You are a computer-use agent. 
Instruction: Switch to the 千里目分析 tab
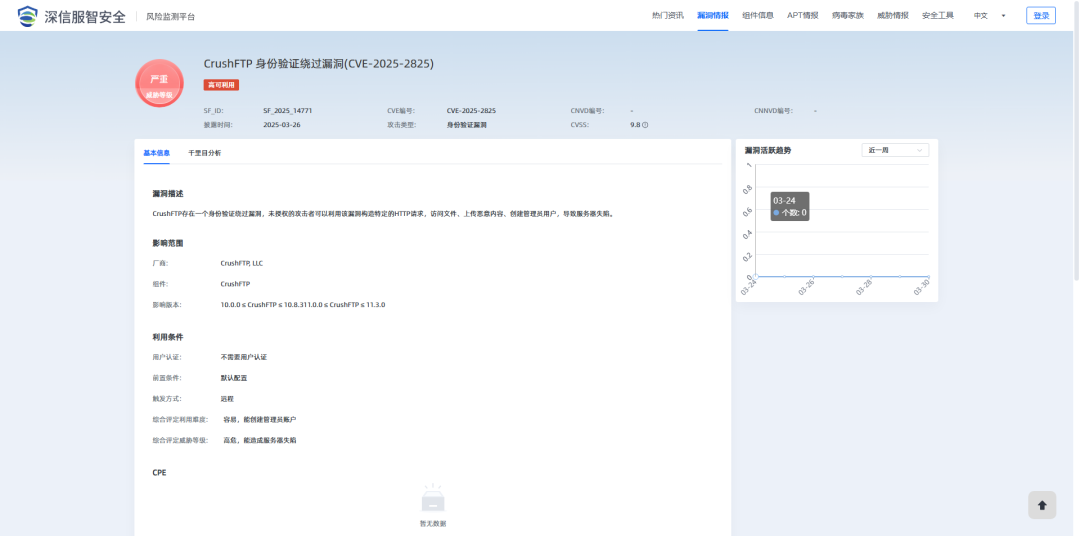[205, 153]
